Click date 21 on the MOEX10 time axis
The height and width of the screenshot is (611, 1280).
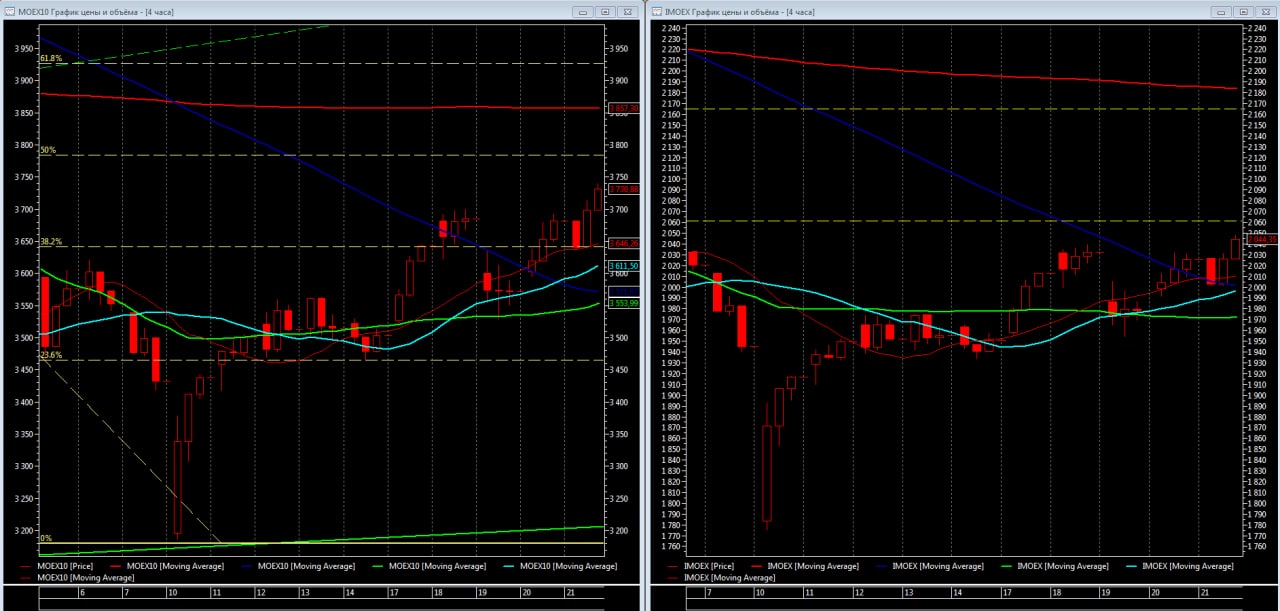tap(571, 593)
